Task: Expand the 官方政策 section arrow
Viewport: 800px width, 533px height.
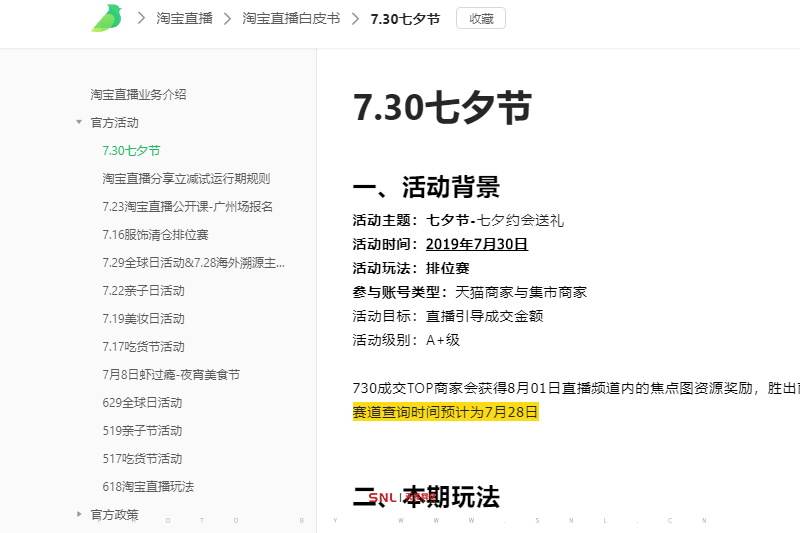Action: (79, 514)
